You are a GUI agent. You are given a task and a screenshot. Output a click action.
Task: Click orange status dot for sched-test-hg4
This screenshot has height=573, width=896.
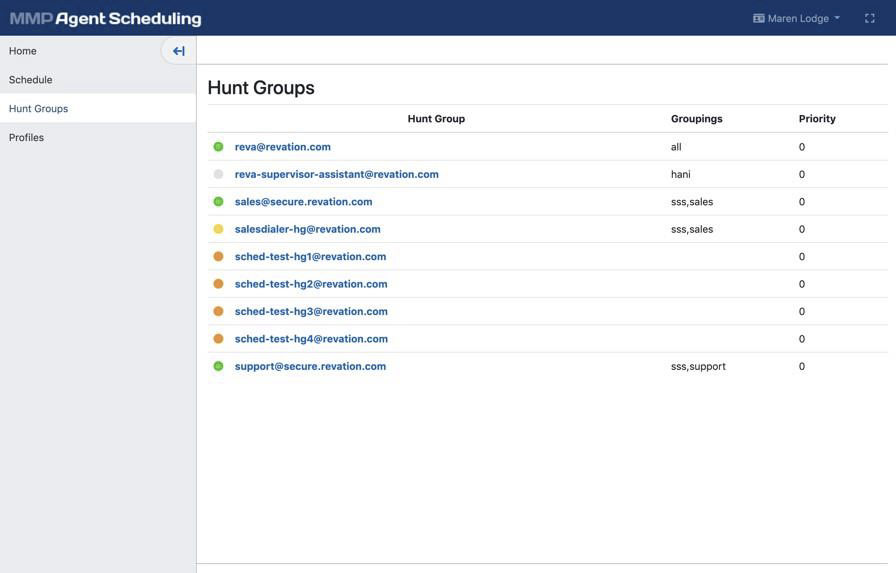(218, 339)
